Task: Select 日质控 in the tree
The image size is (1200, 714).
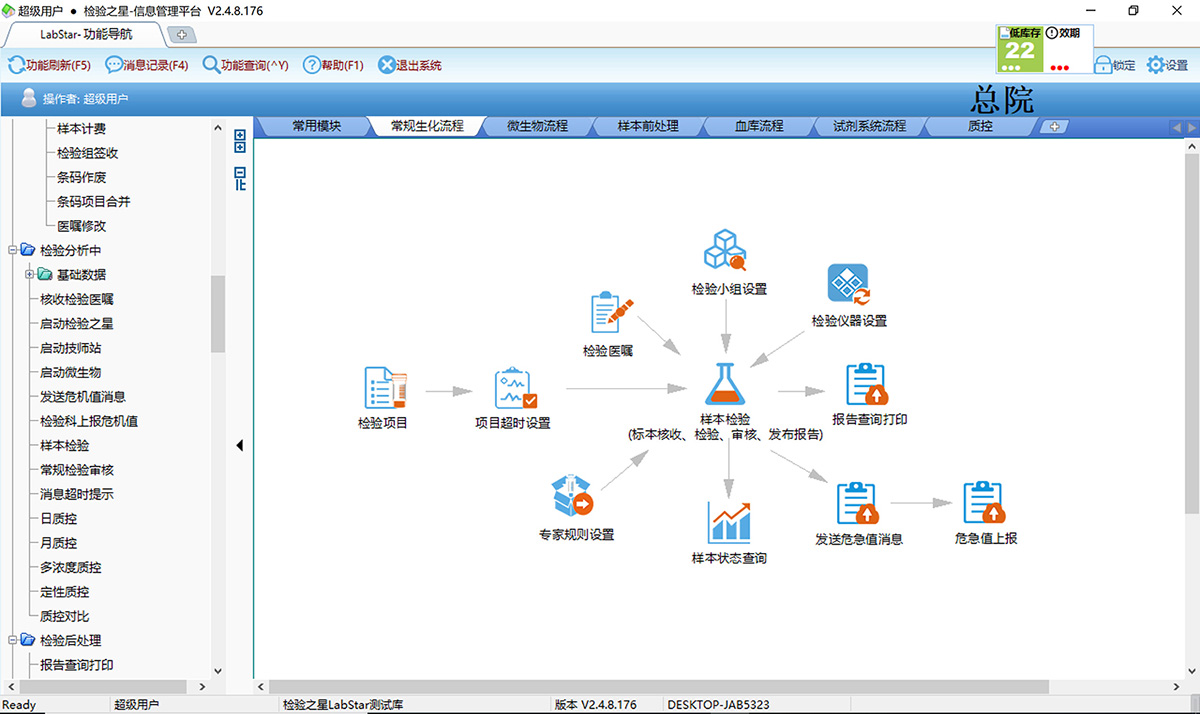Action: point(58,519)
